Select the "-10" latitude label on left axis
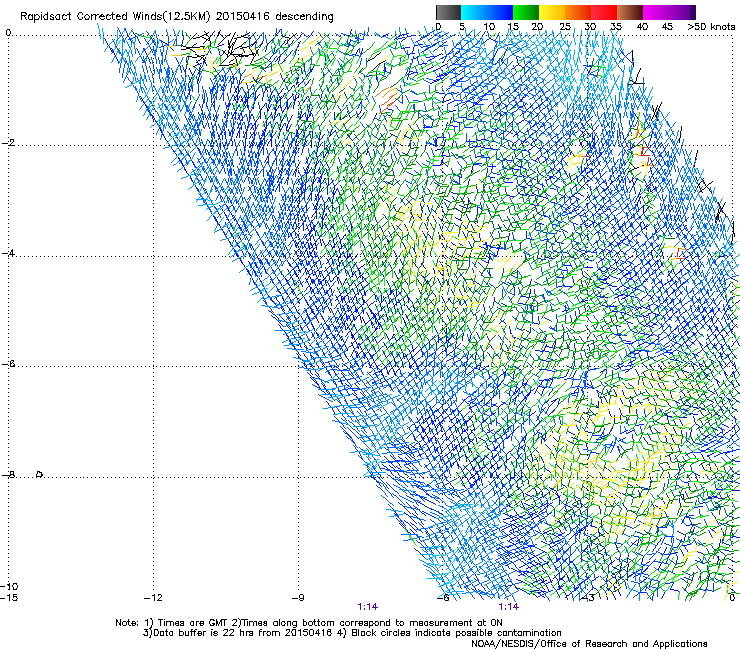 (9, 586)
